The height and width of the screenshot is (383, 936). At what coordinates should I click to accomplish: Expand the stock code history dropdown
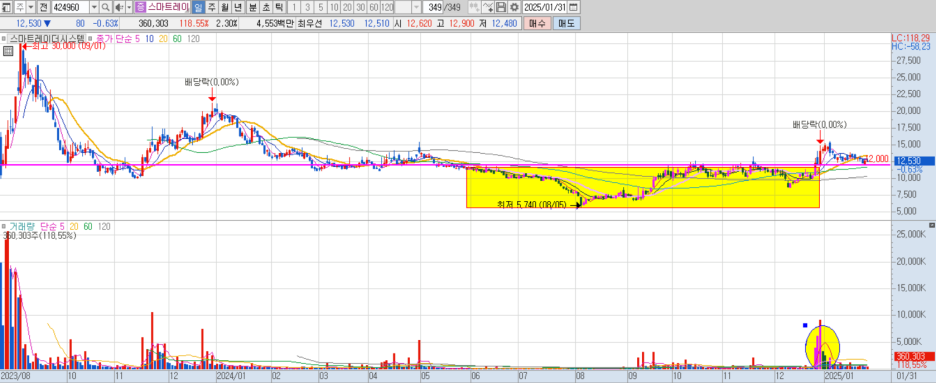(x=94, y=7)
